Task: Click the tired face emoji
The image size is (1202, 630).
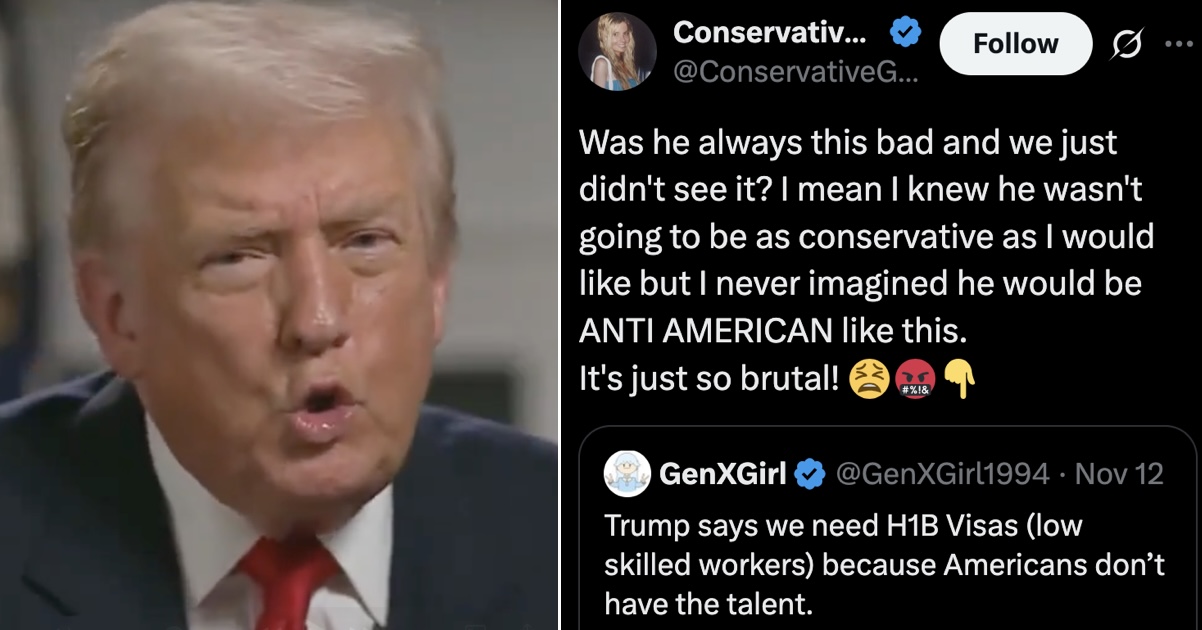Action: (868, 379)
